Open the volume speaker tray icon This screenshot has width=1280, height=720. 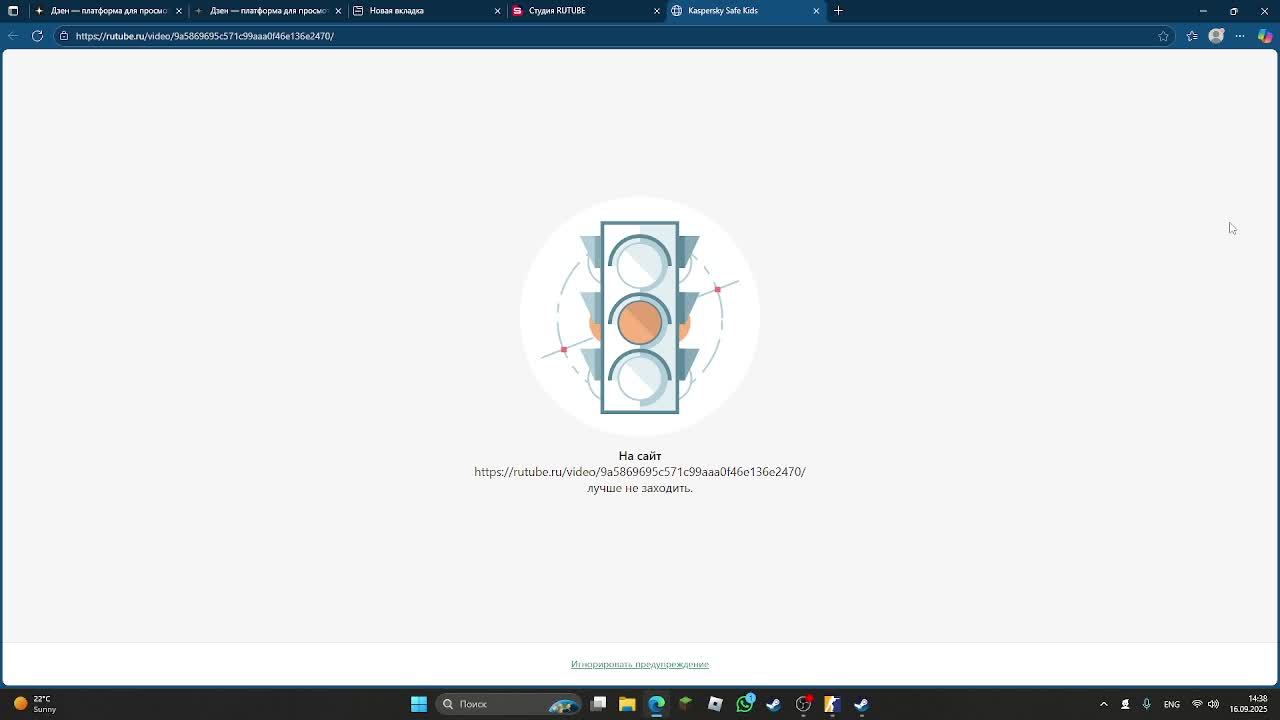tap(1214, 704)
